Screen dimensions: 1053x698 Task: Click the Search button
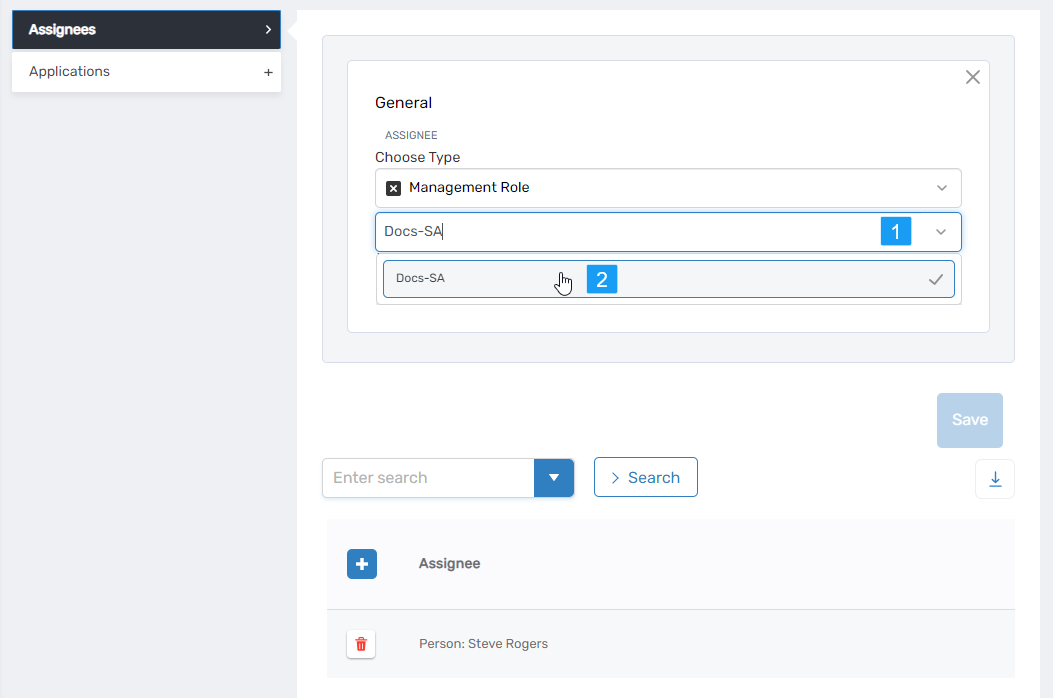click(x=645, y=477)
